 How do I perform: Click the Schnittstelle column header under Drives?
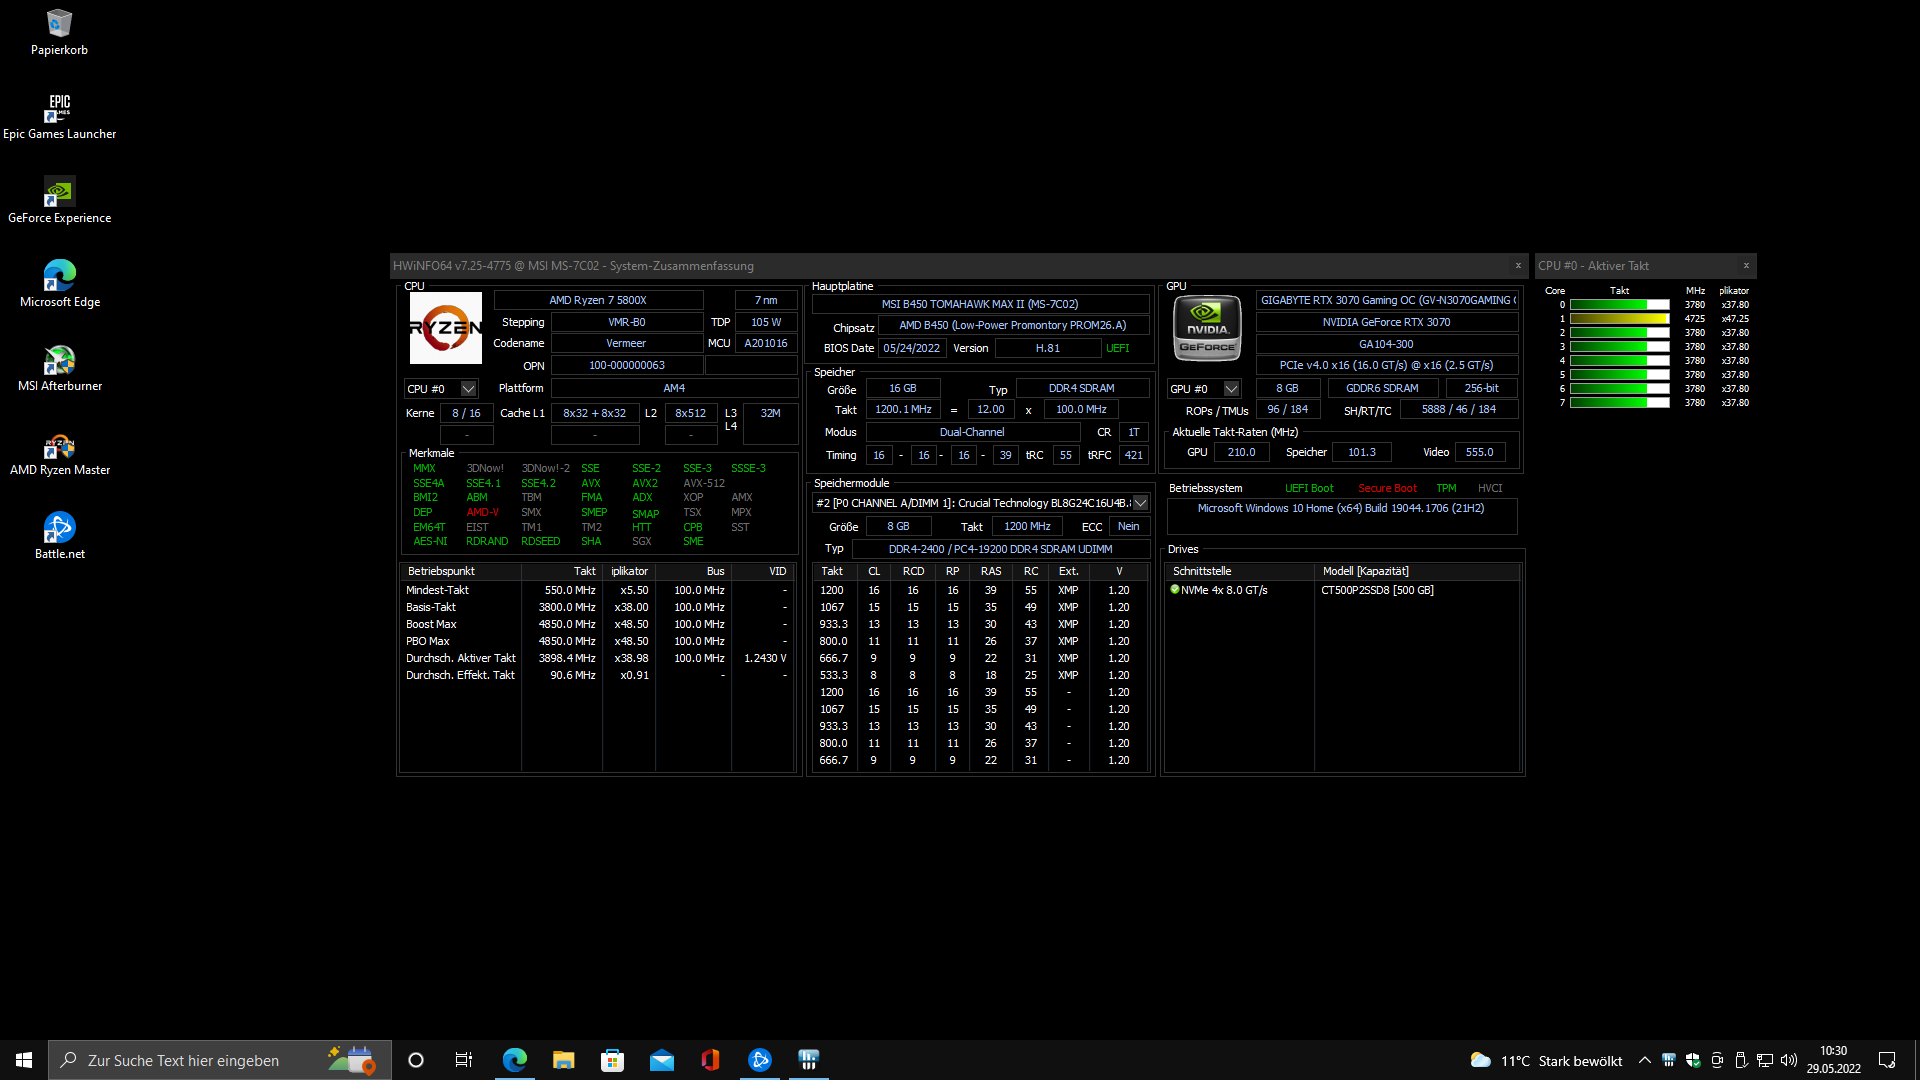(x=1202, y=571)
